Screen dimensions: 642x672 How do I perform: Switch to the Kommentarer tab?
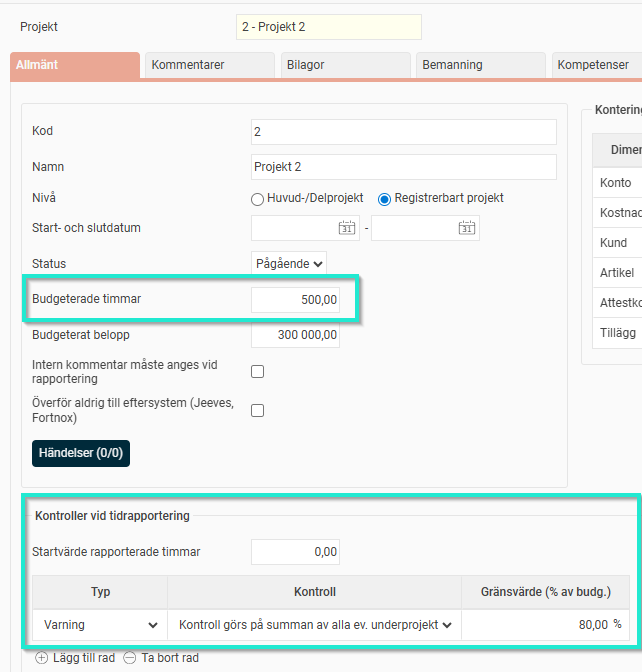[x=209, y=65]
